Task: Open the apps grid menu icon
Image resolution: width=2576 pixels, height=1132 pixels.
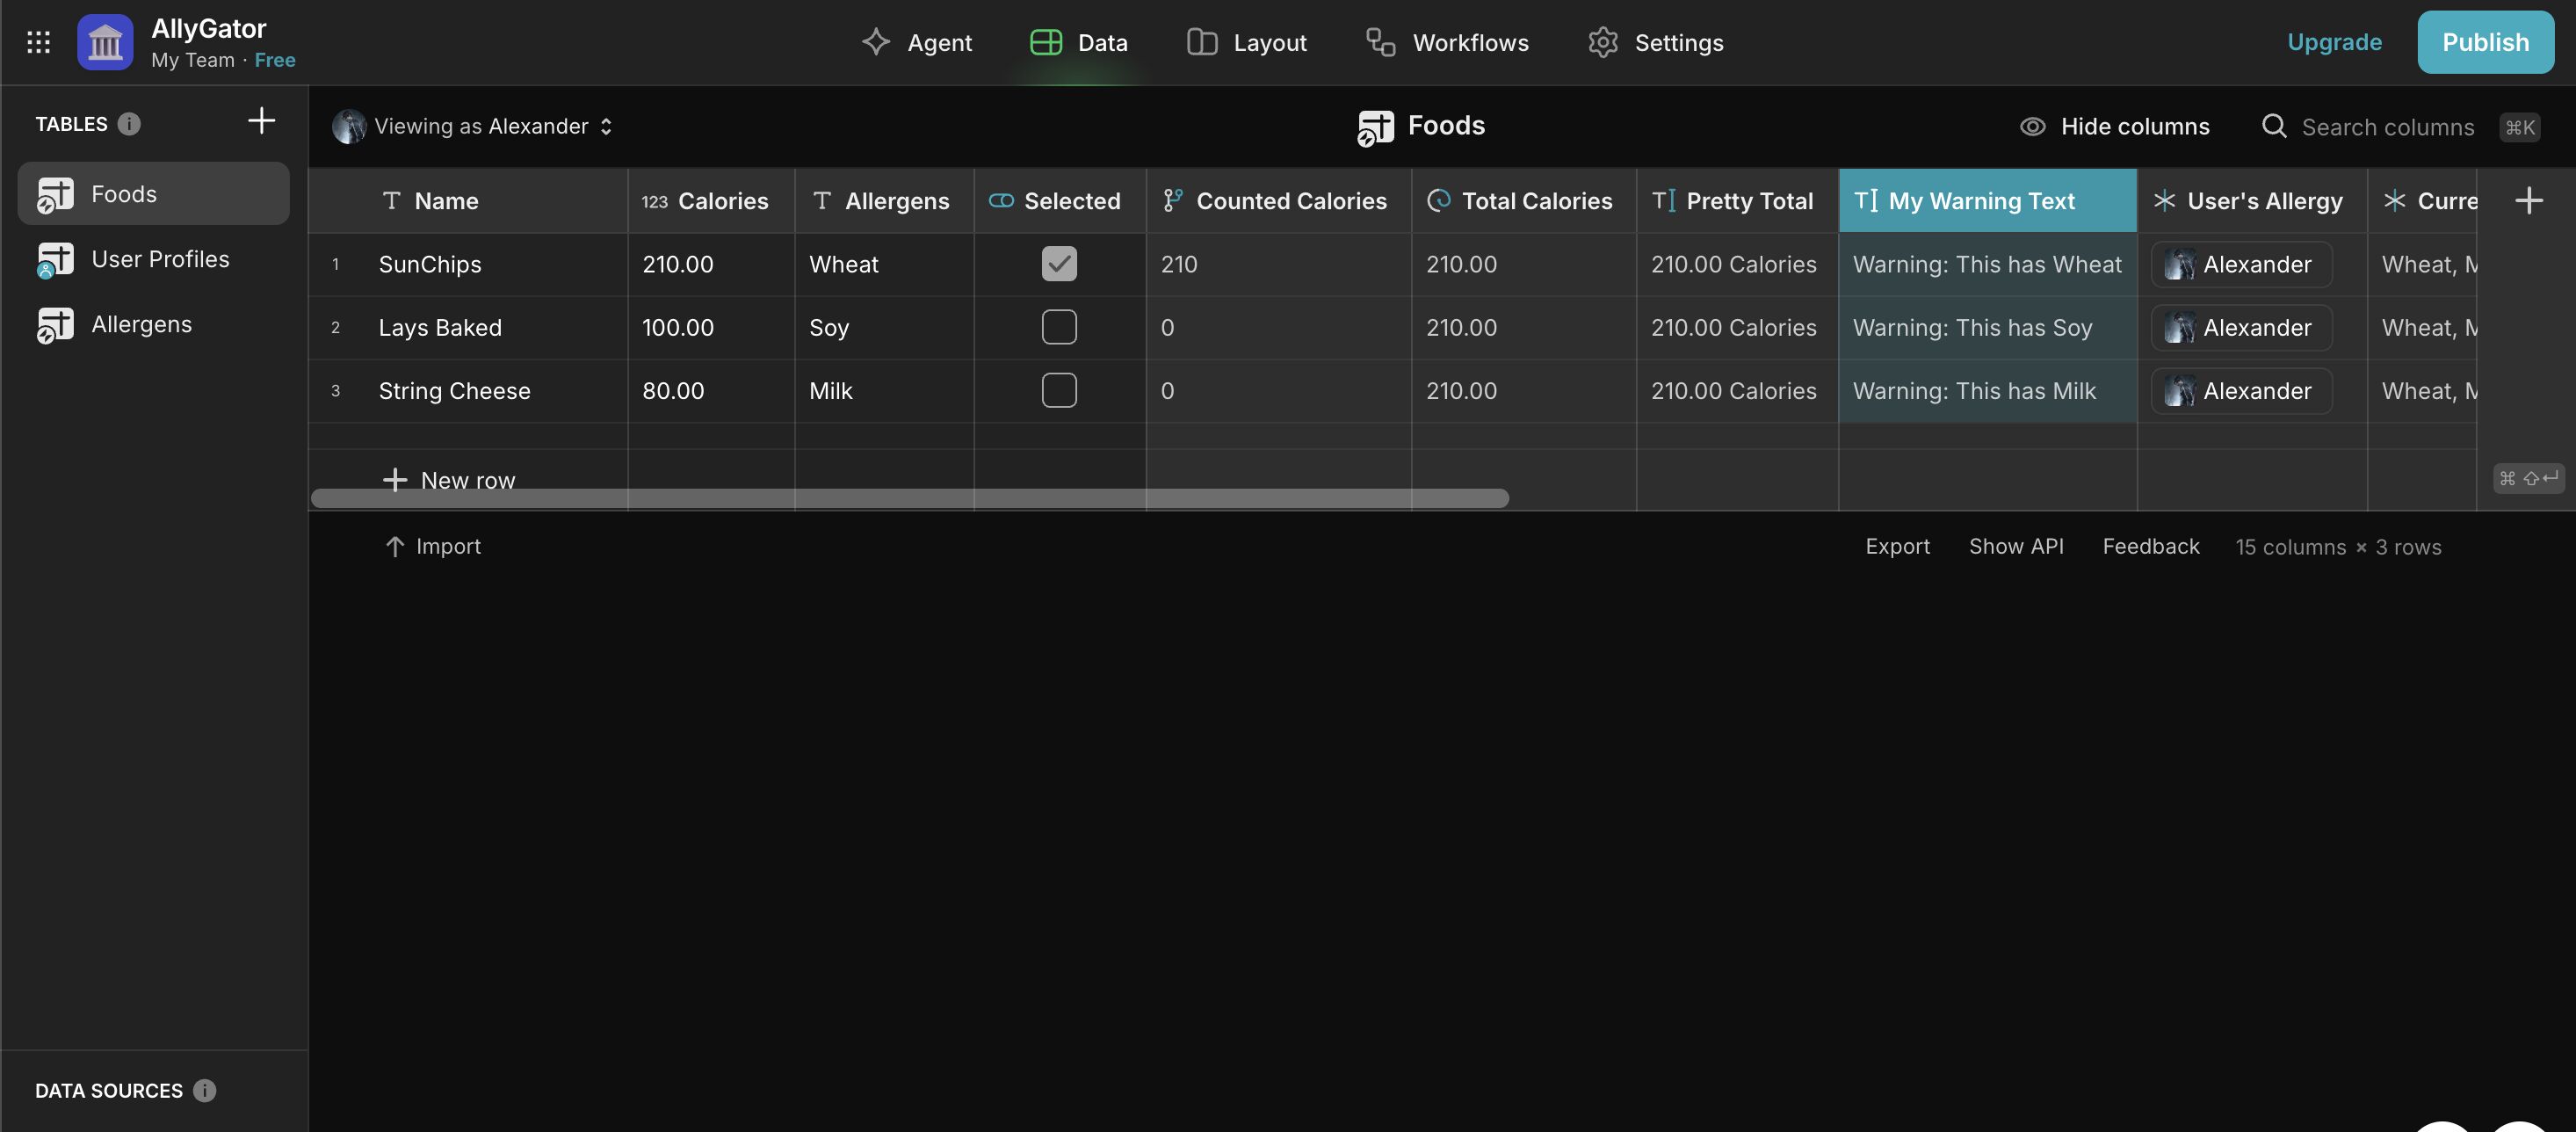Action: pos(38,42)
